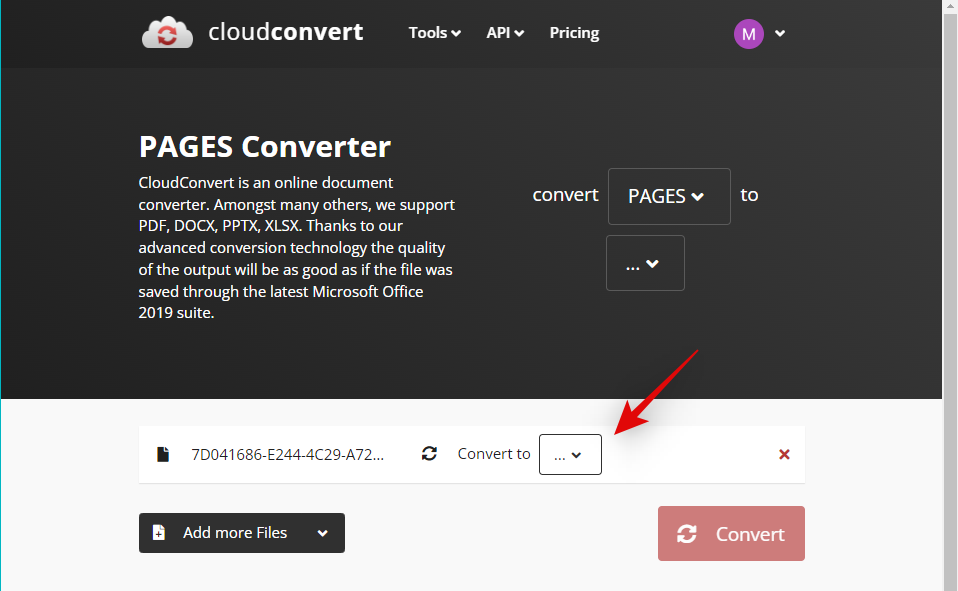Click the Convert button
This screenshot has height=591, width=958.
(731, 533)
